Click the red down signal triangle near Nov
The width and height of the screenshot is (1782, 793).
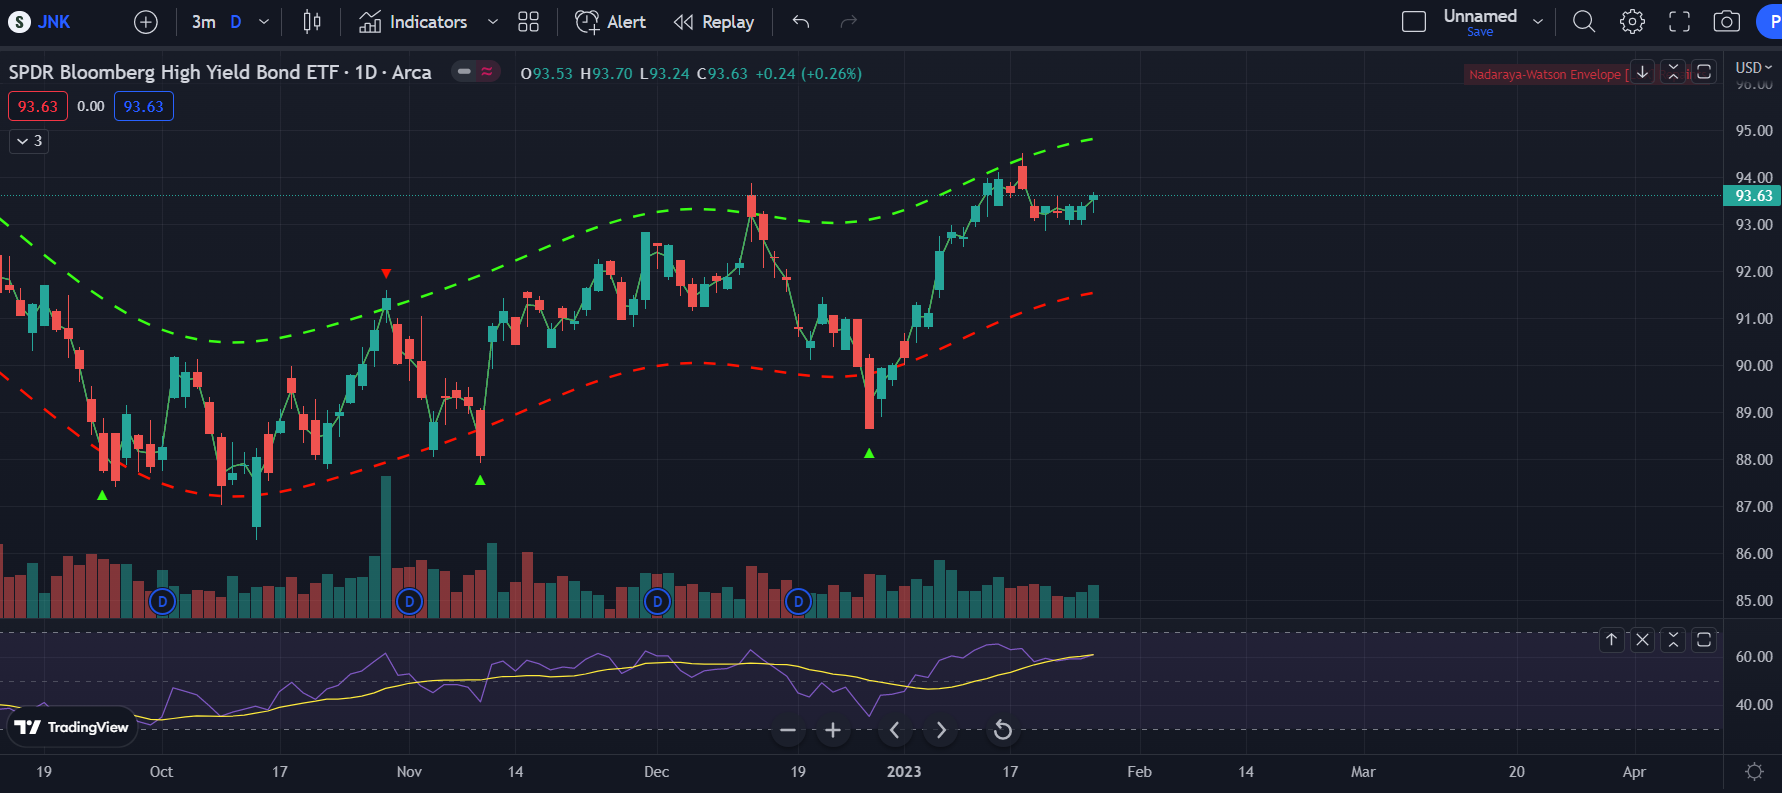click(x=386, y=273)
